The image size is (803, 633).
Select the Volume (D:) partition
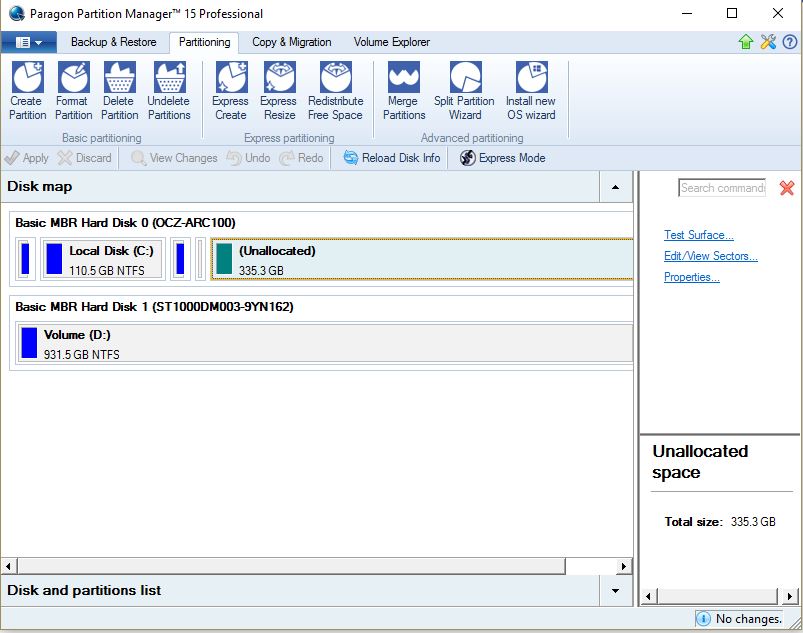tap(324, 343)
